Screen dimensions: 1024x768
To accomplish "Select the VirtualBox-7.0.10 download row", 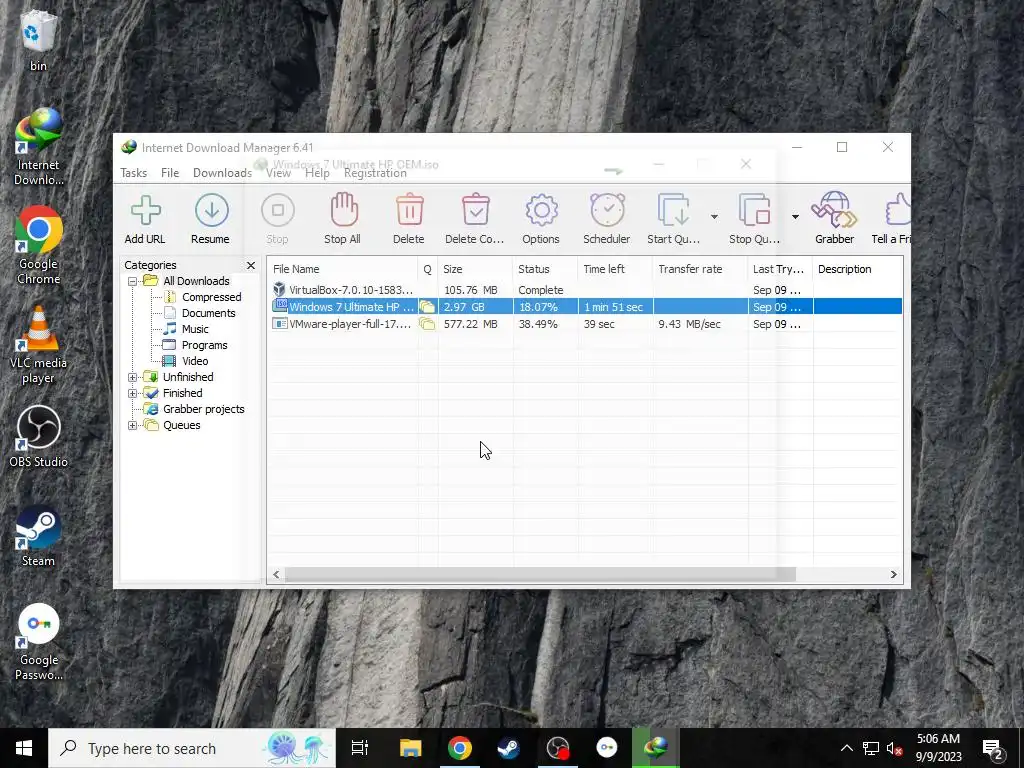I will [x=586, y=290].
